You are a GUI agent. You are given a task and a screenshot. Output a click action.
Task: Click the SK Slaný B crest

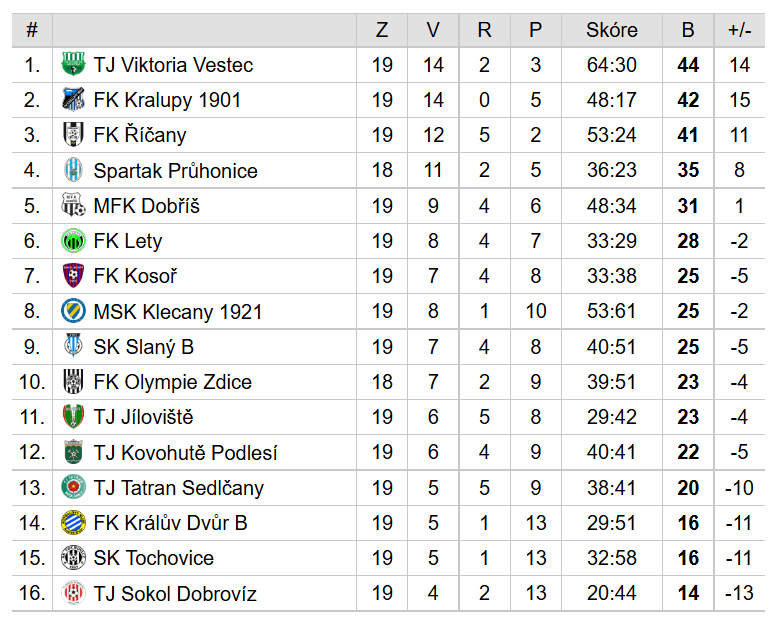(73, 347)
